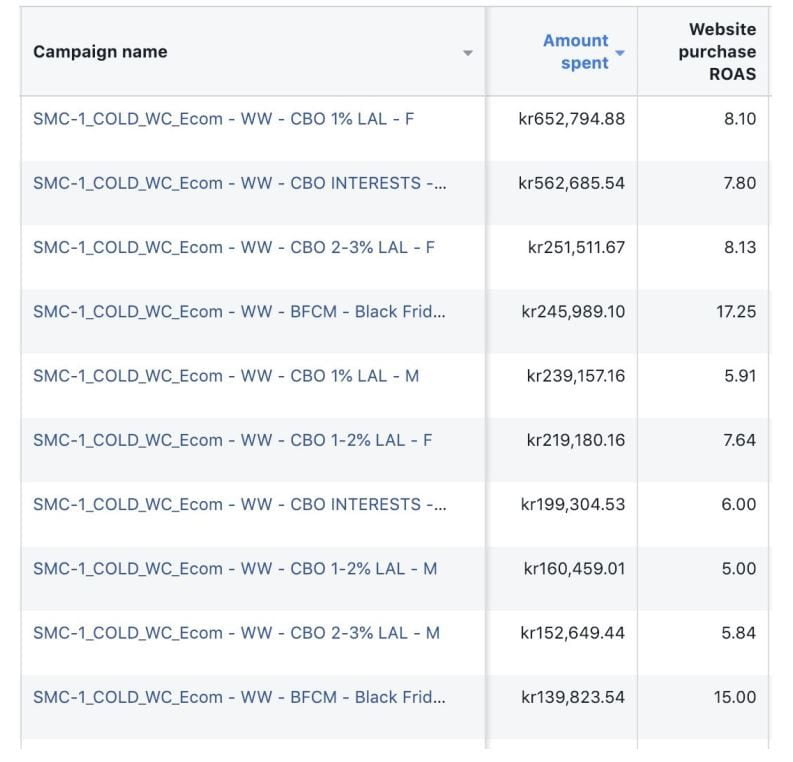Screen dimensions: 793x762
Task: Open campaign CBO 2-3% LAL - M
Action: tap(237, 633)
